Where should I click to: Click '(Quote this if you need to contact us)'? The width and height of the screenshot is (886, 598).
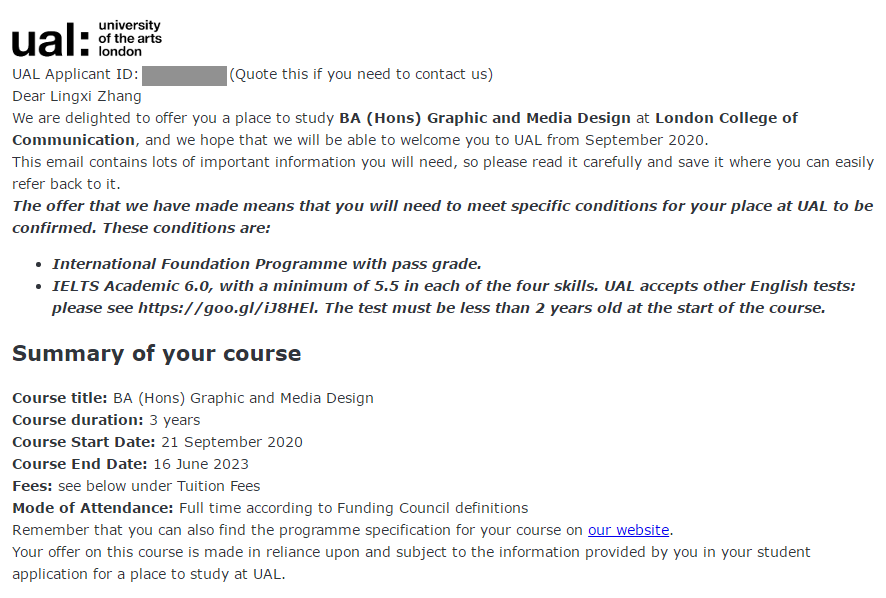point(361,74)
